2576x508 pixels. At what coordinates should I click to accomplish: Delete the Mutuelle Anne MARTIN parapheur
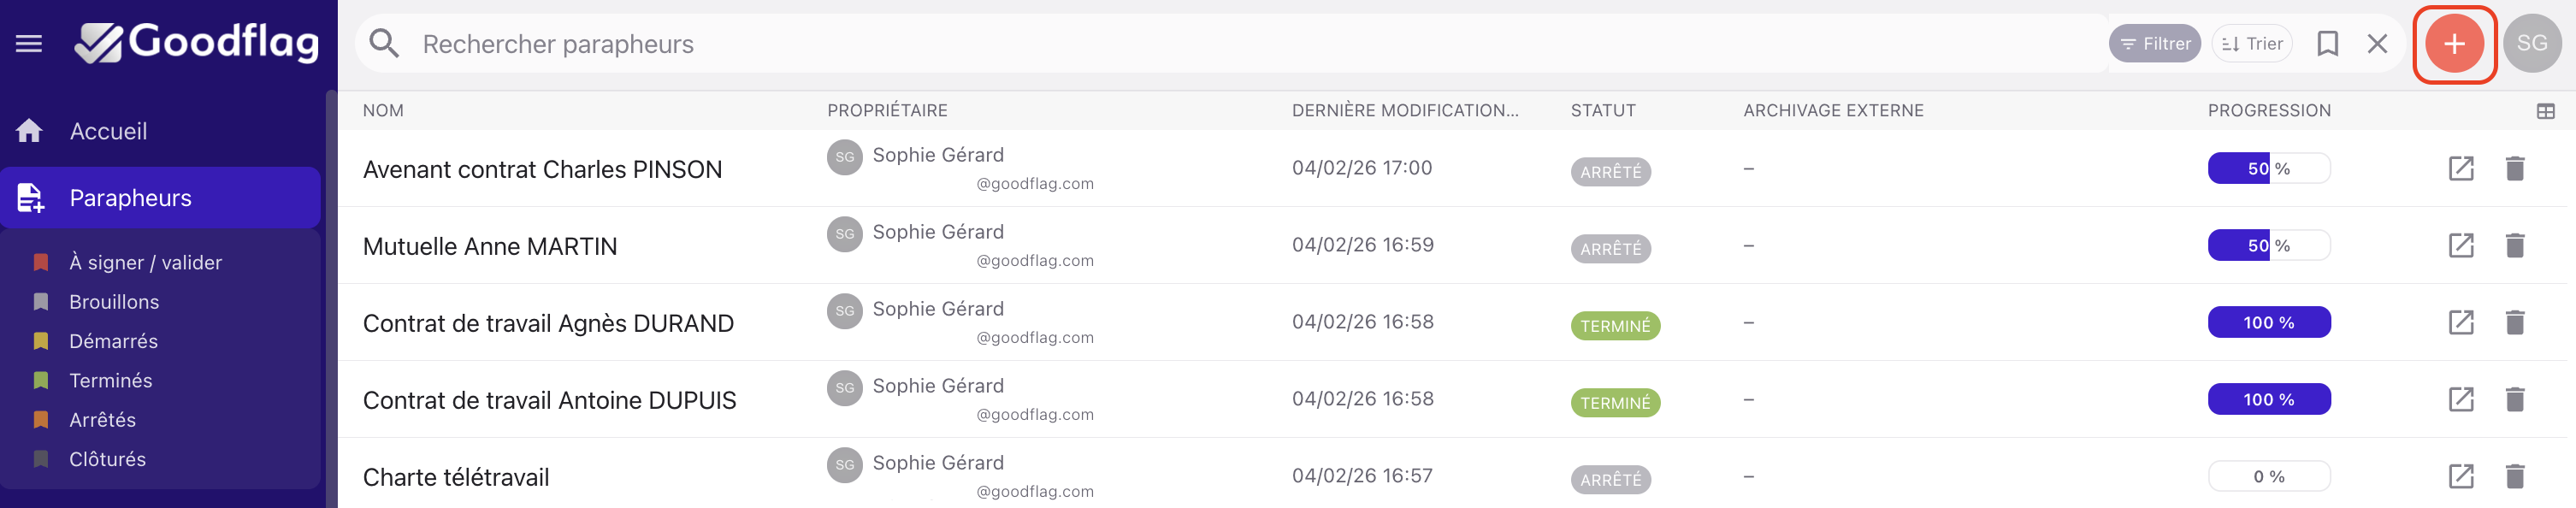(x=2514, y=245)
